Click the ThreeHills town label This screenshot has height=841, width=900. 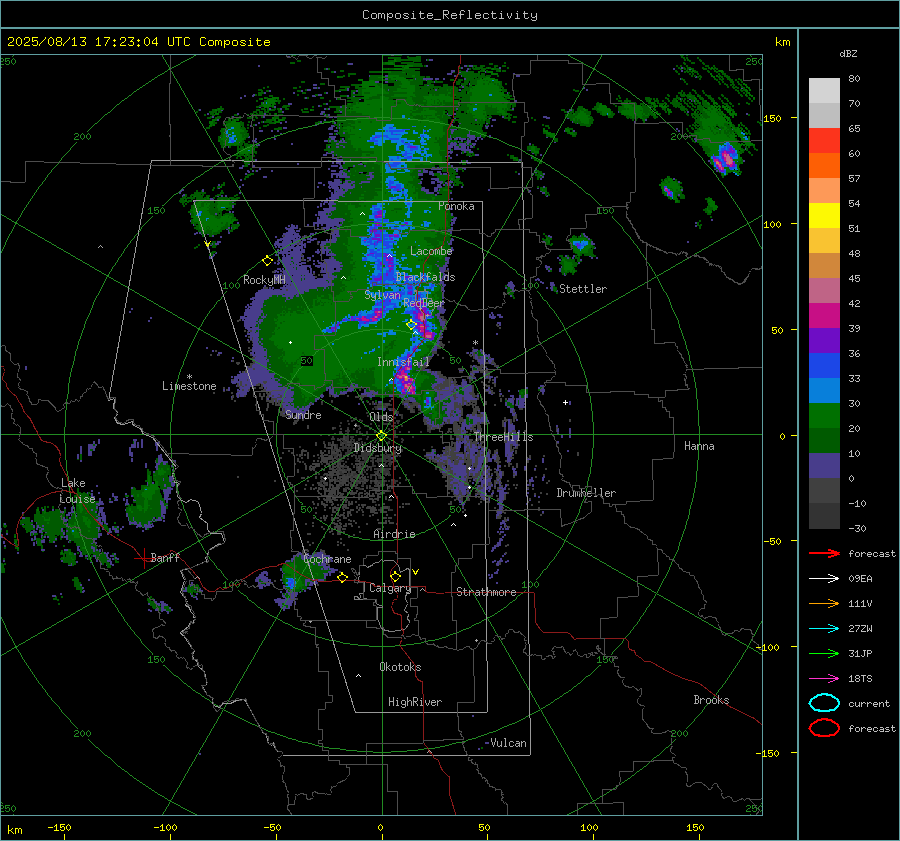click(503, 437)
